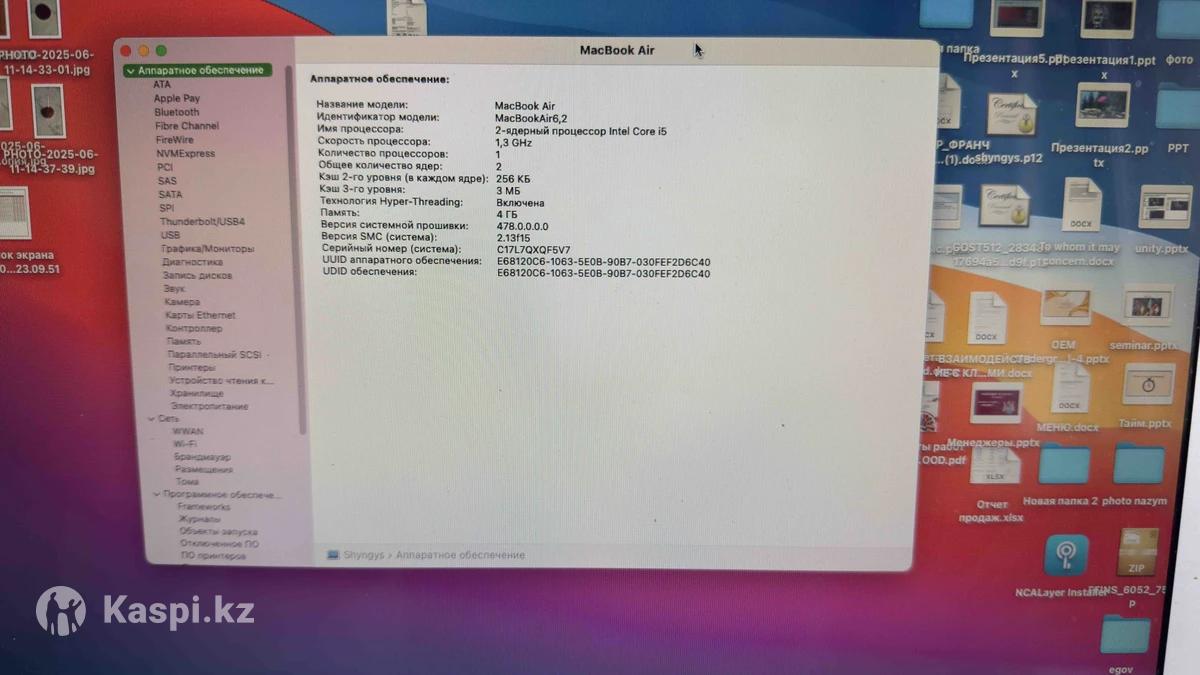The image size is (1200, 675).
Task: Select the Тайм.pptx presentation file
Action: 1147,384
